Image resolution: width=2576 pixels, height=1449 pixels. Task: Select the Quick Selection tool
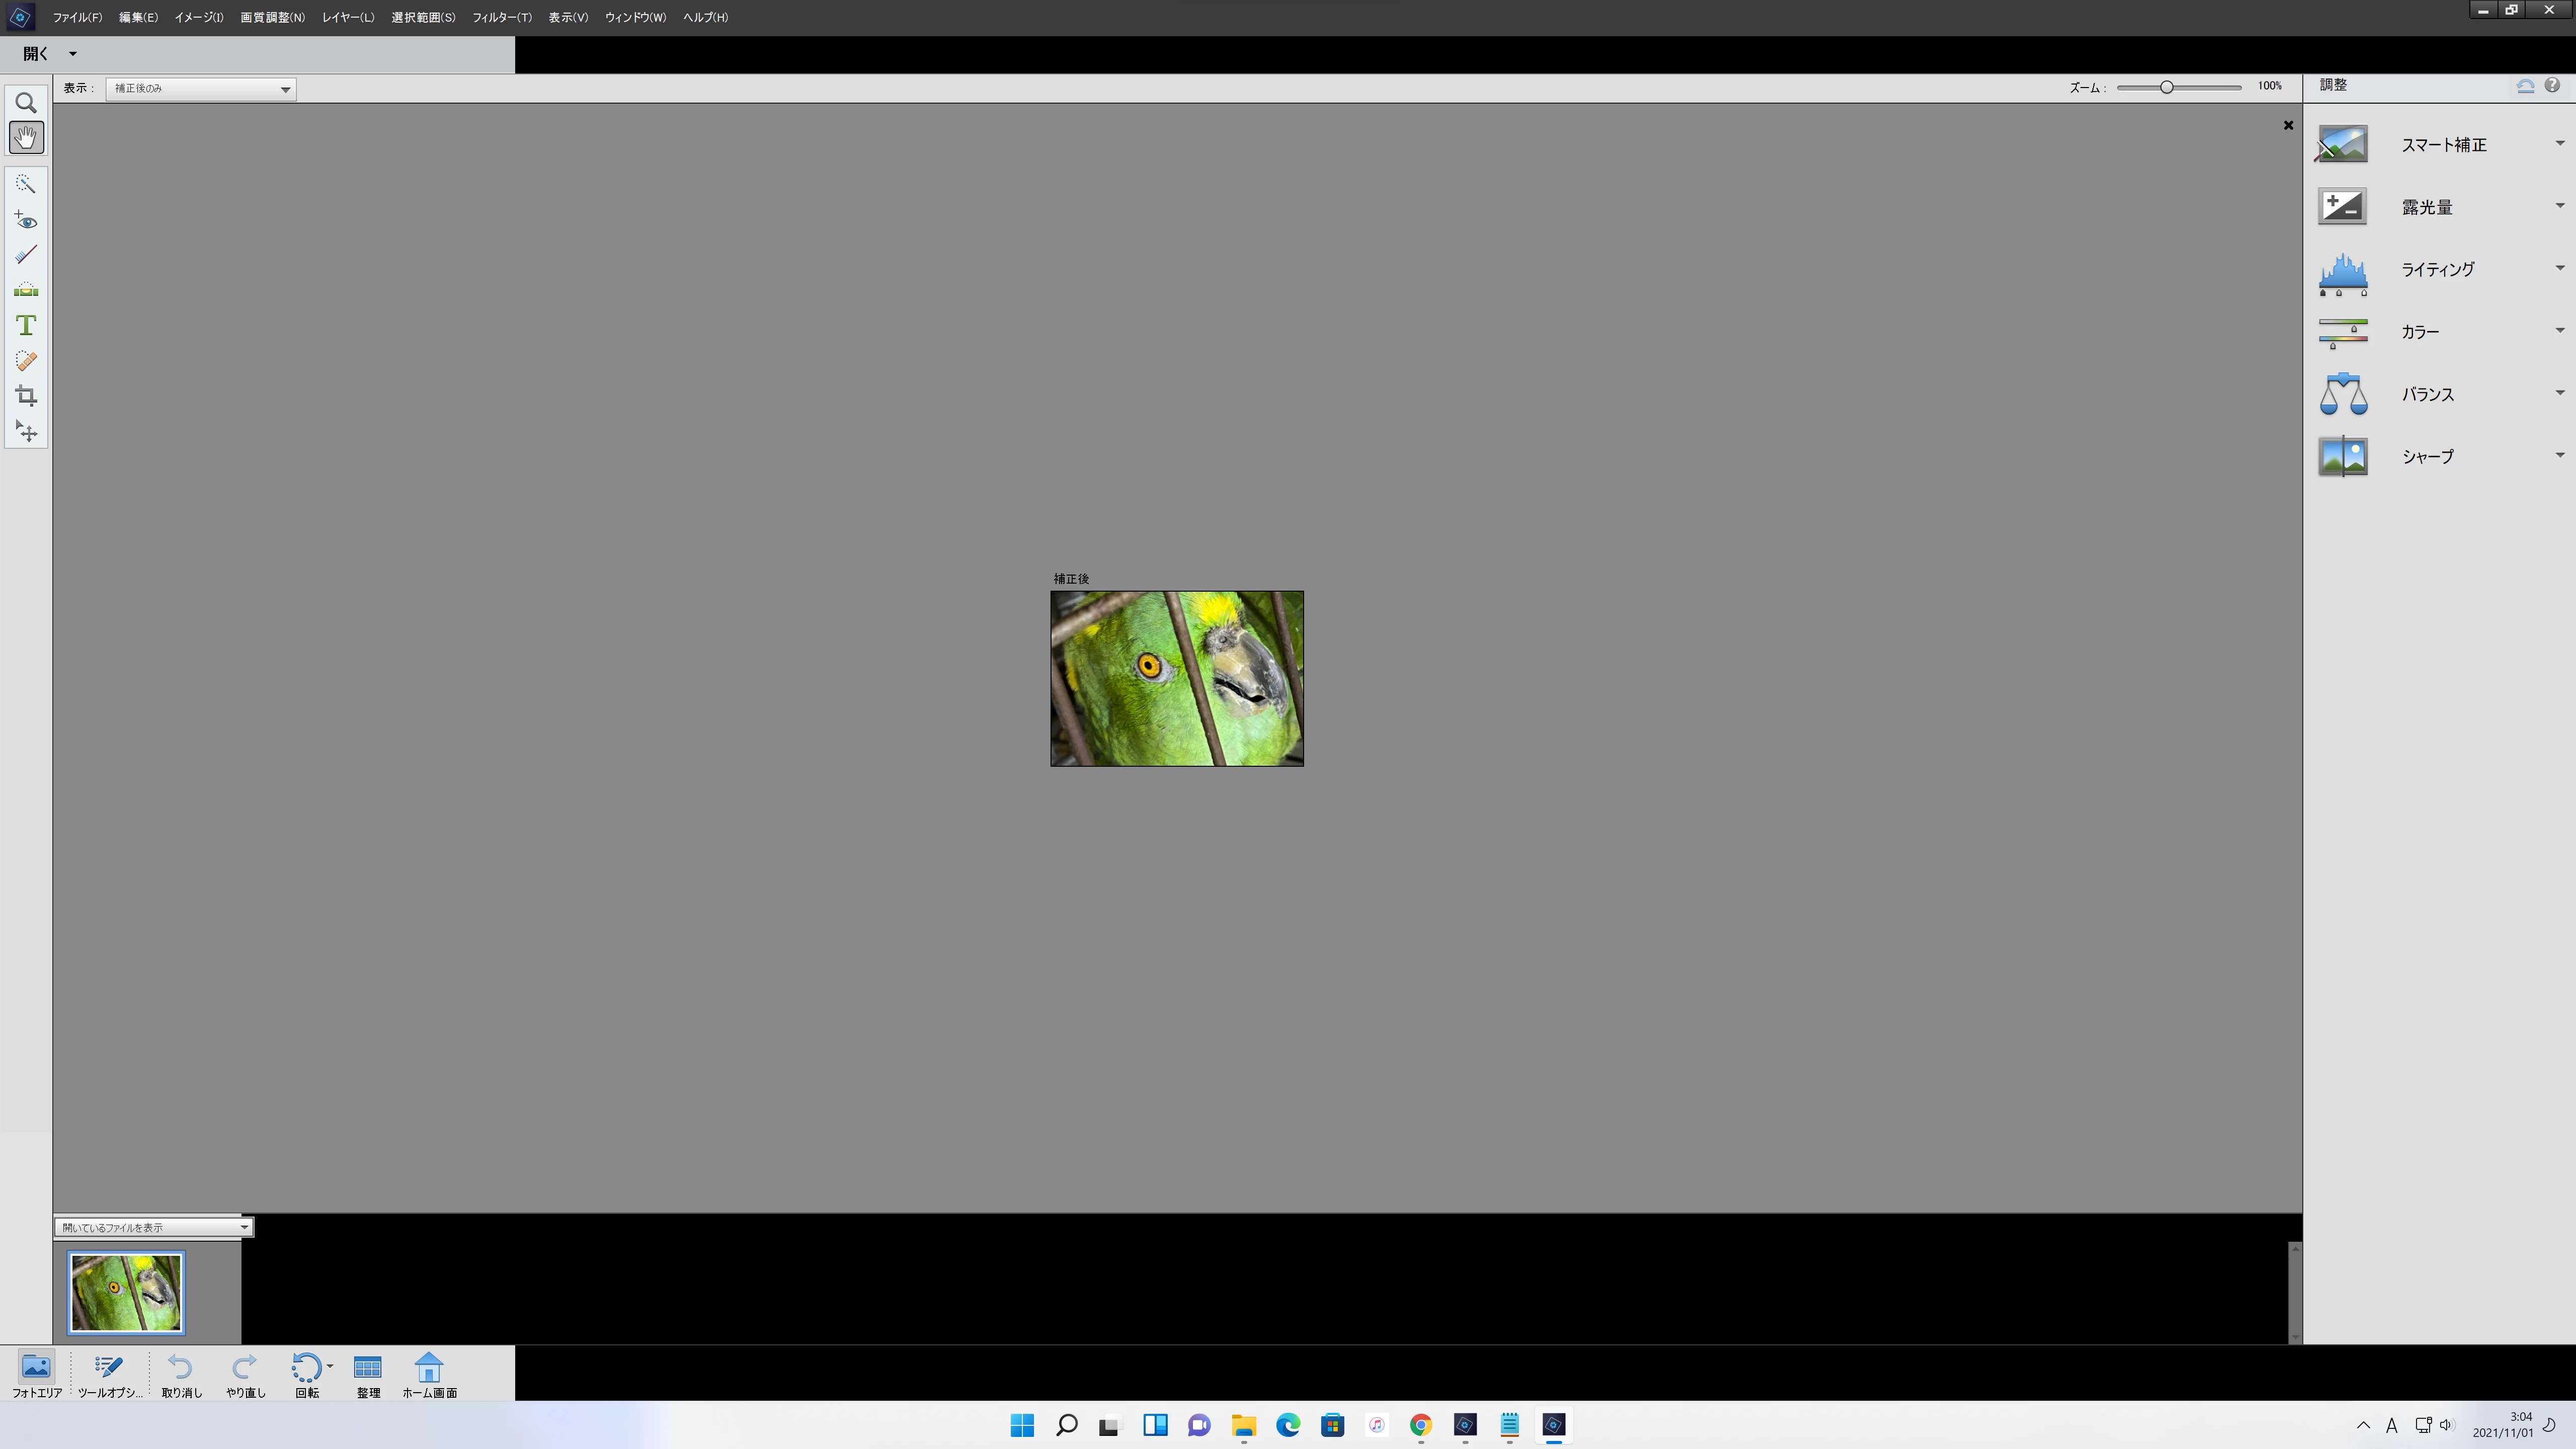26,184
